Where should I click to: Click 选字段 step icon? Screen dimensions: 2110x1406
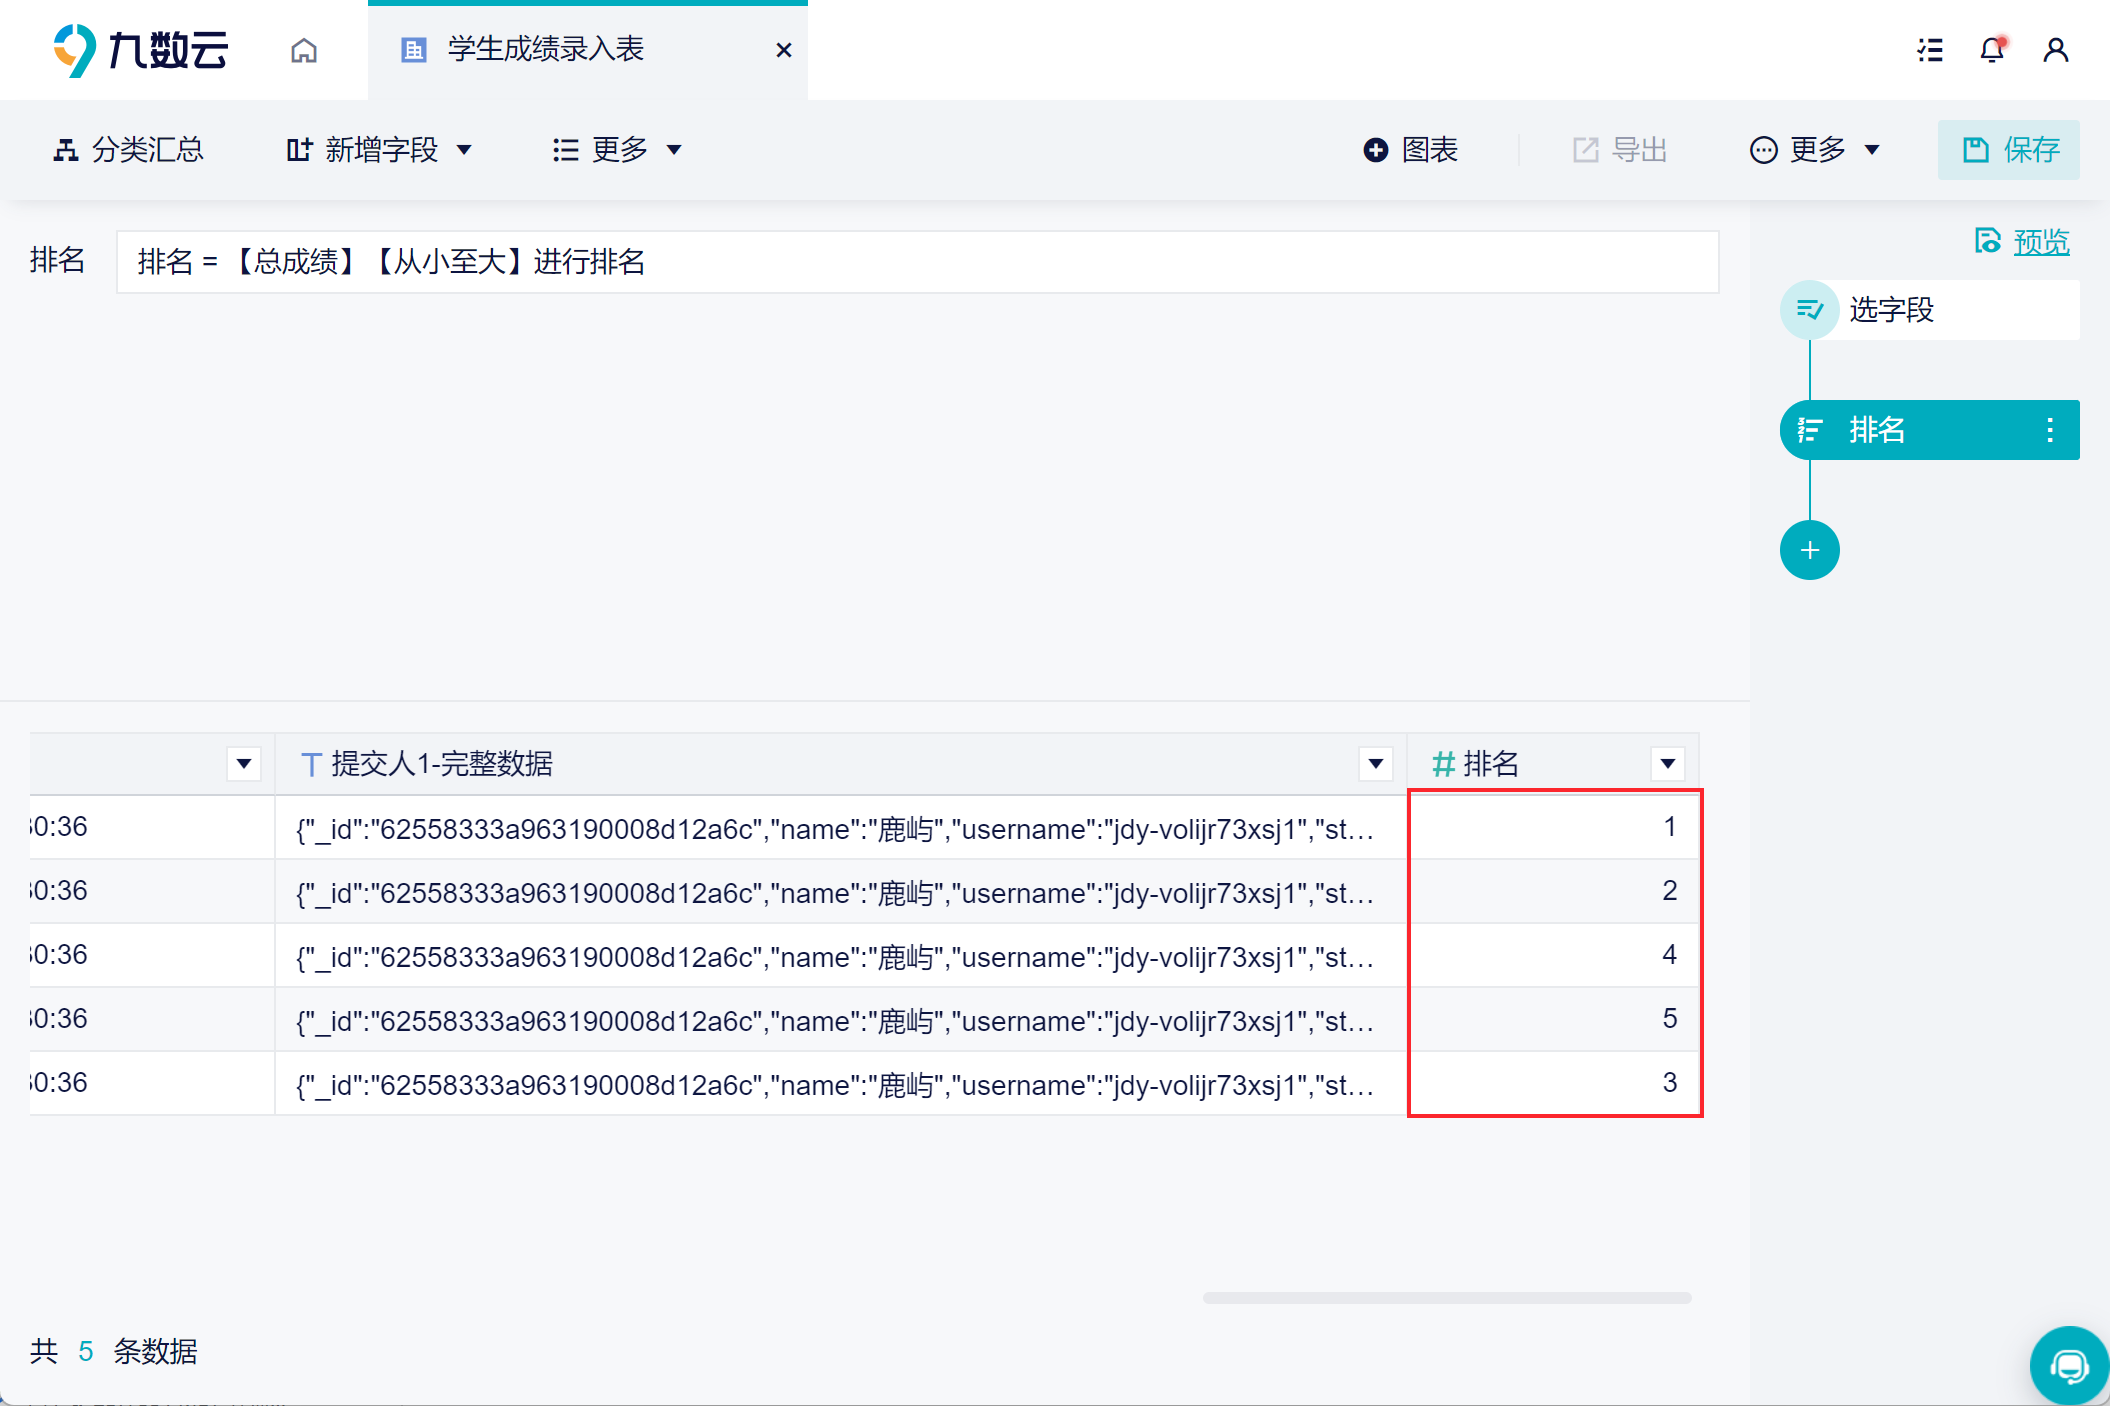[1809, 310]
